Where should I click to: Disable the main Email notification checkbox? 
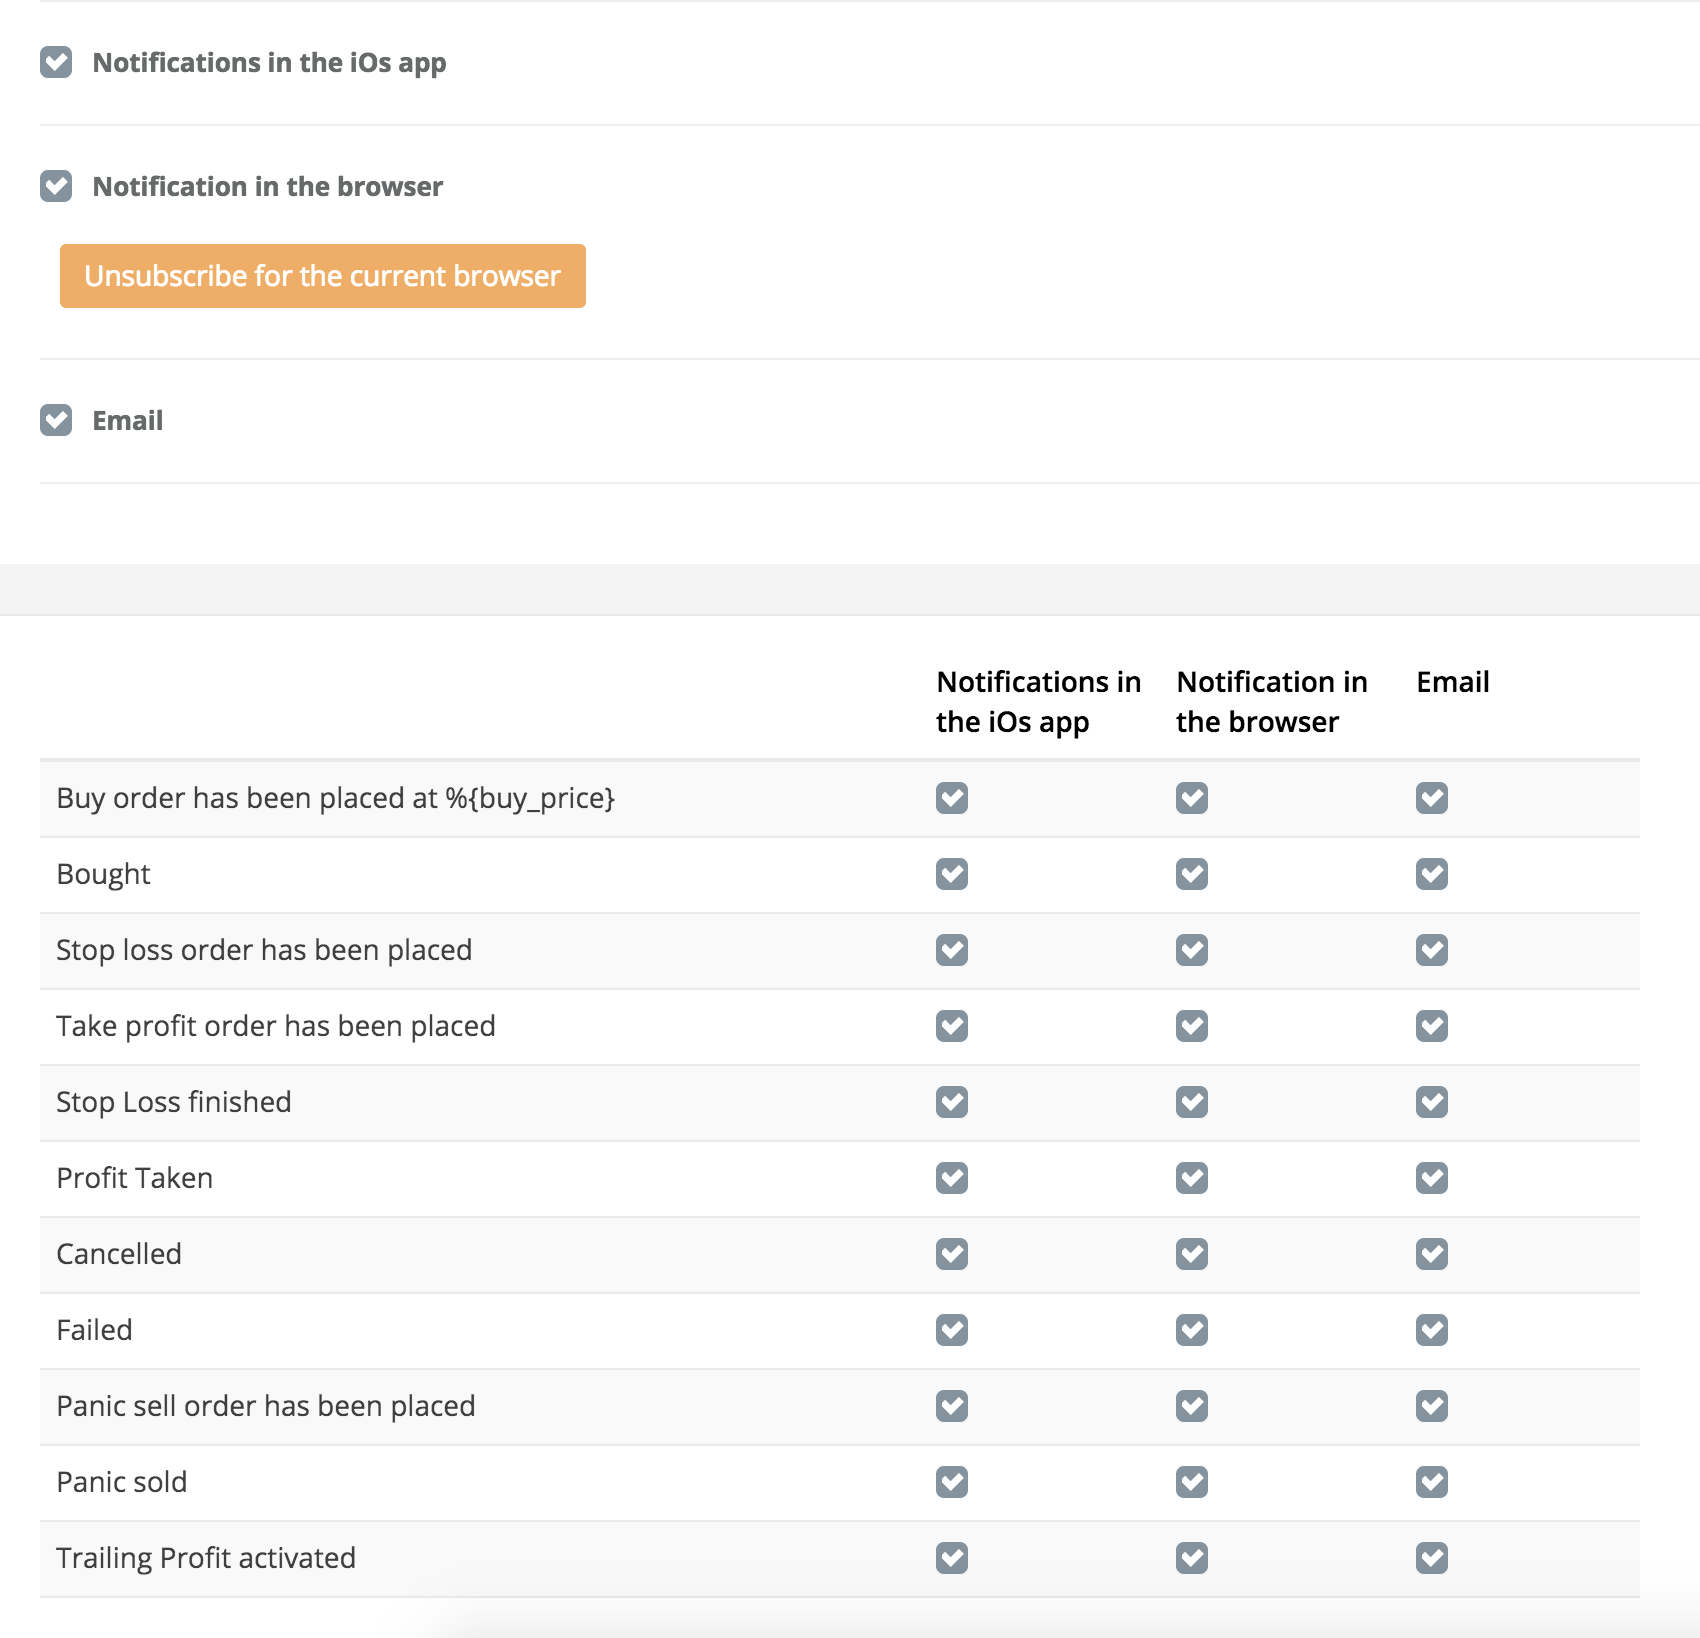click(56, 420)
